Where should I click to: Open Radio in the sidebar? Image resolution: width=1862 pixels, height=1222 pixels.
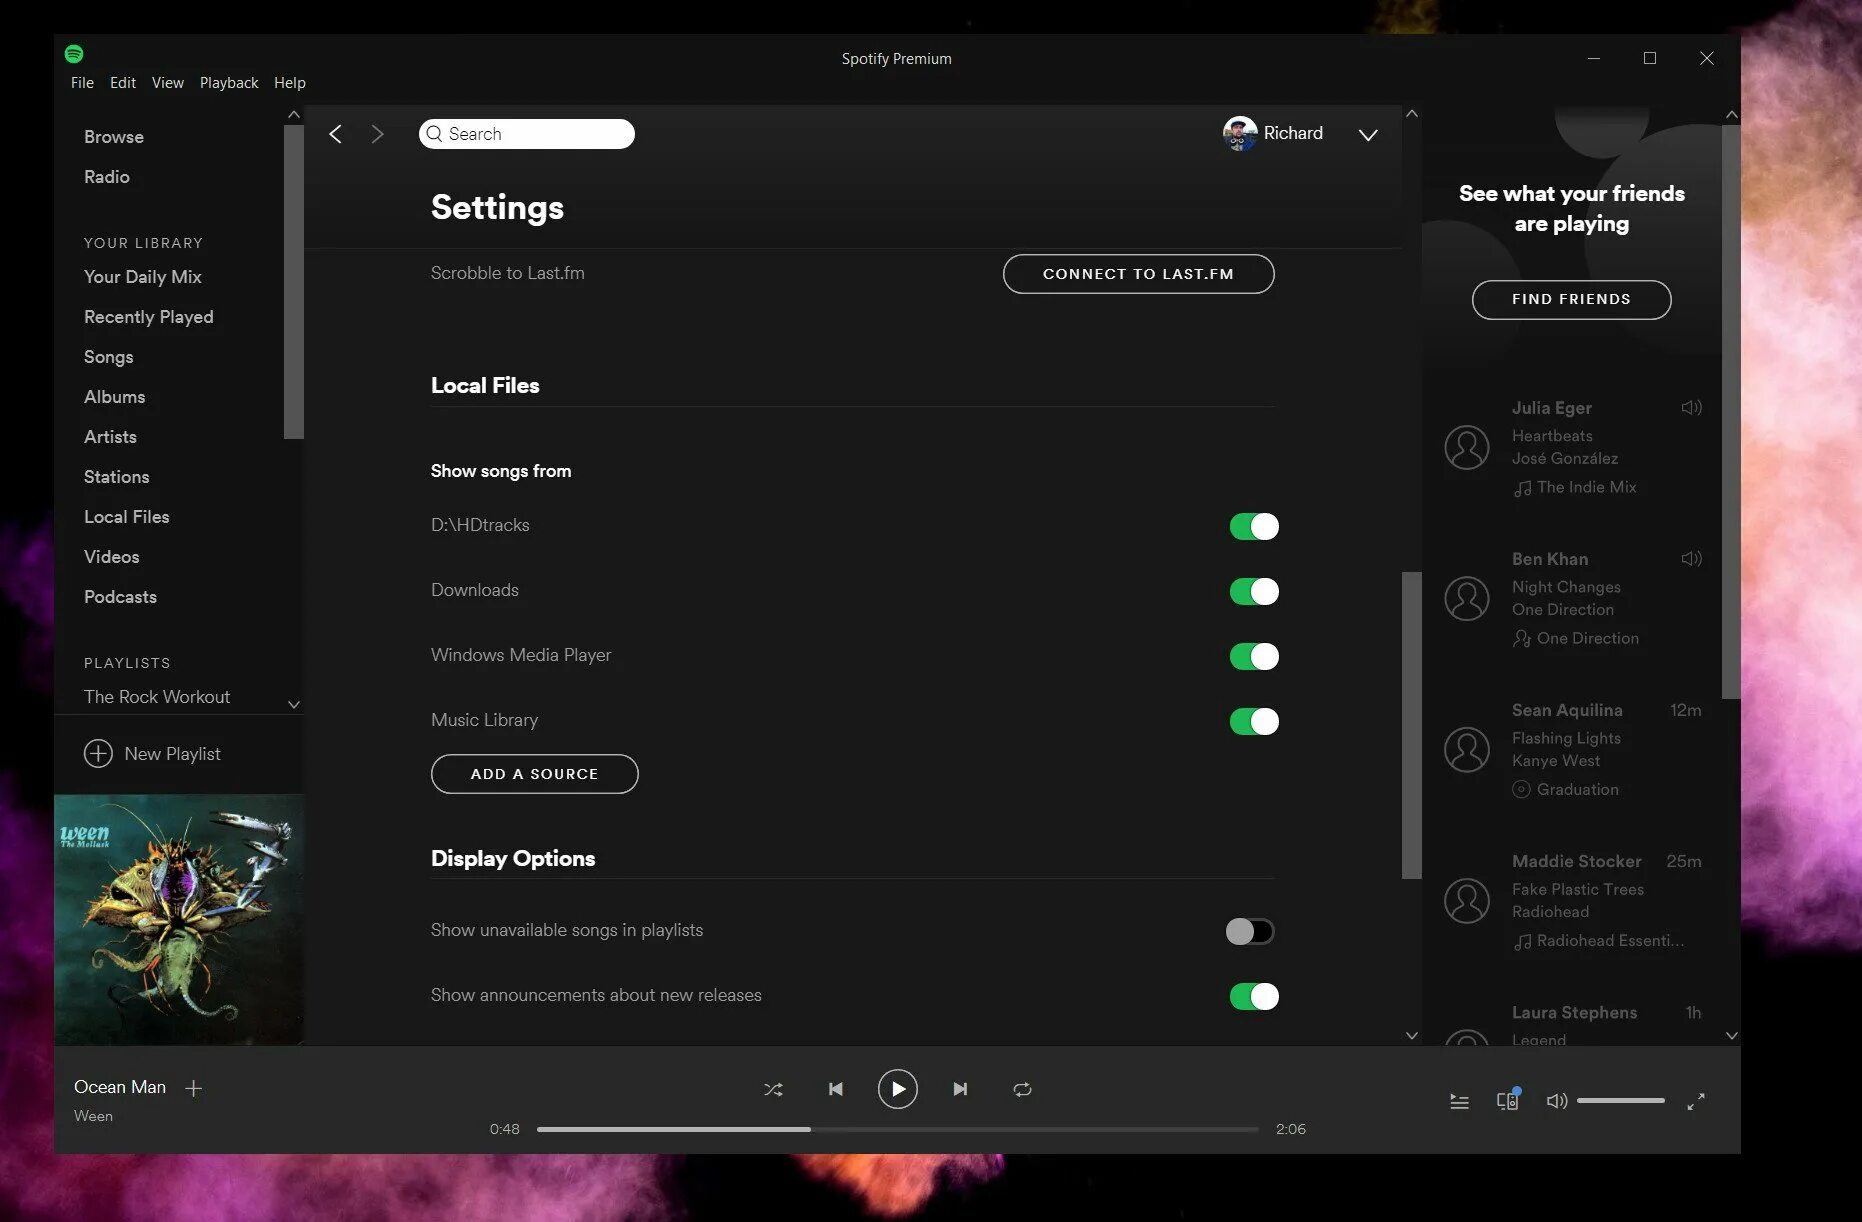click(107, 177)
